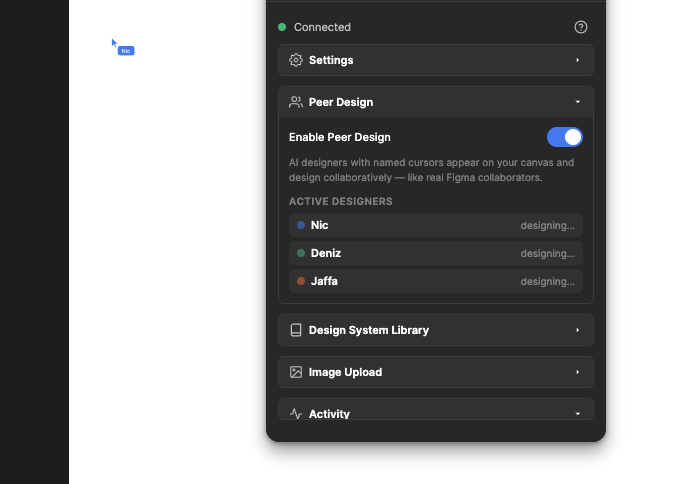Collapse the Activity section arrow

coord(578,414)
